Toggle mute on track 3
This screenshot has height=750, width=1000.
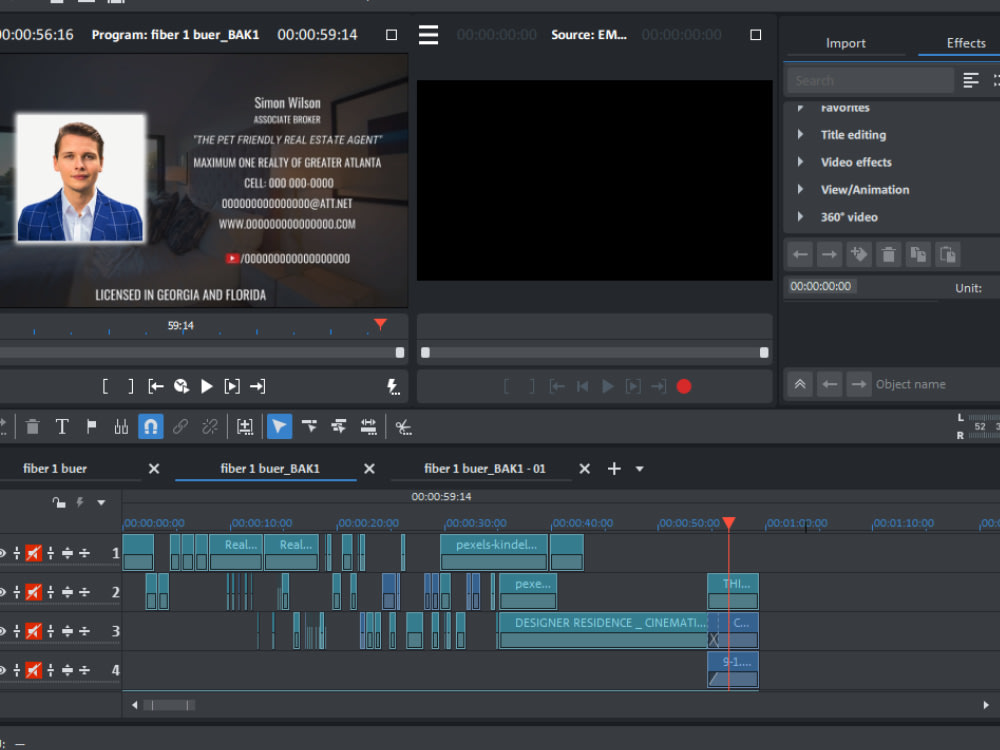pyautogui.click(x=33, y=631)
